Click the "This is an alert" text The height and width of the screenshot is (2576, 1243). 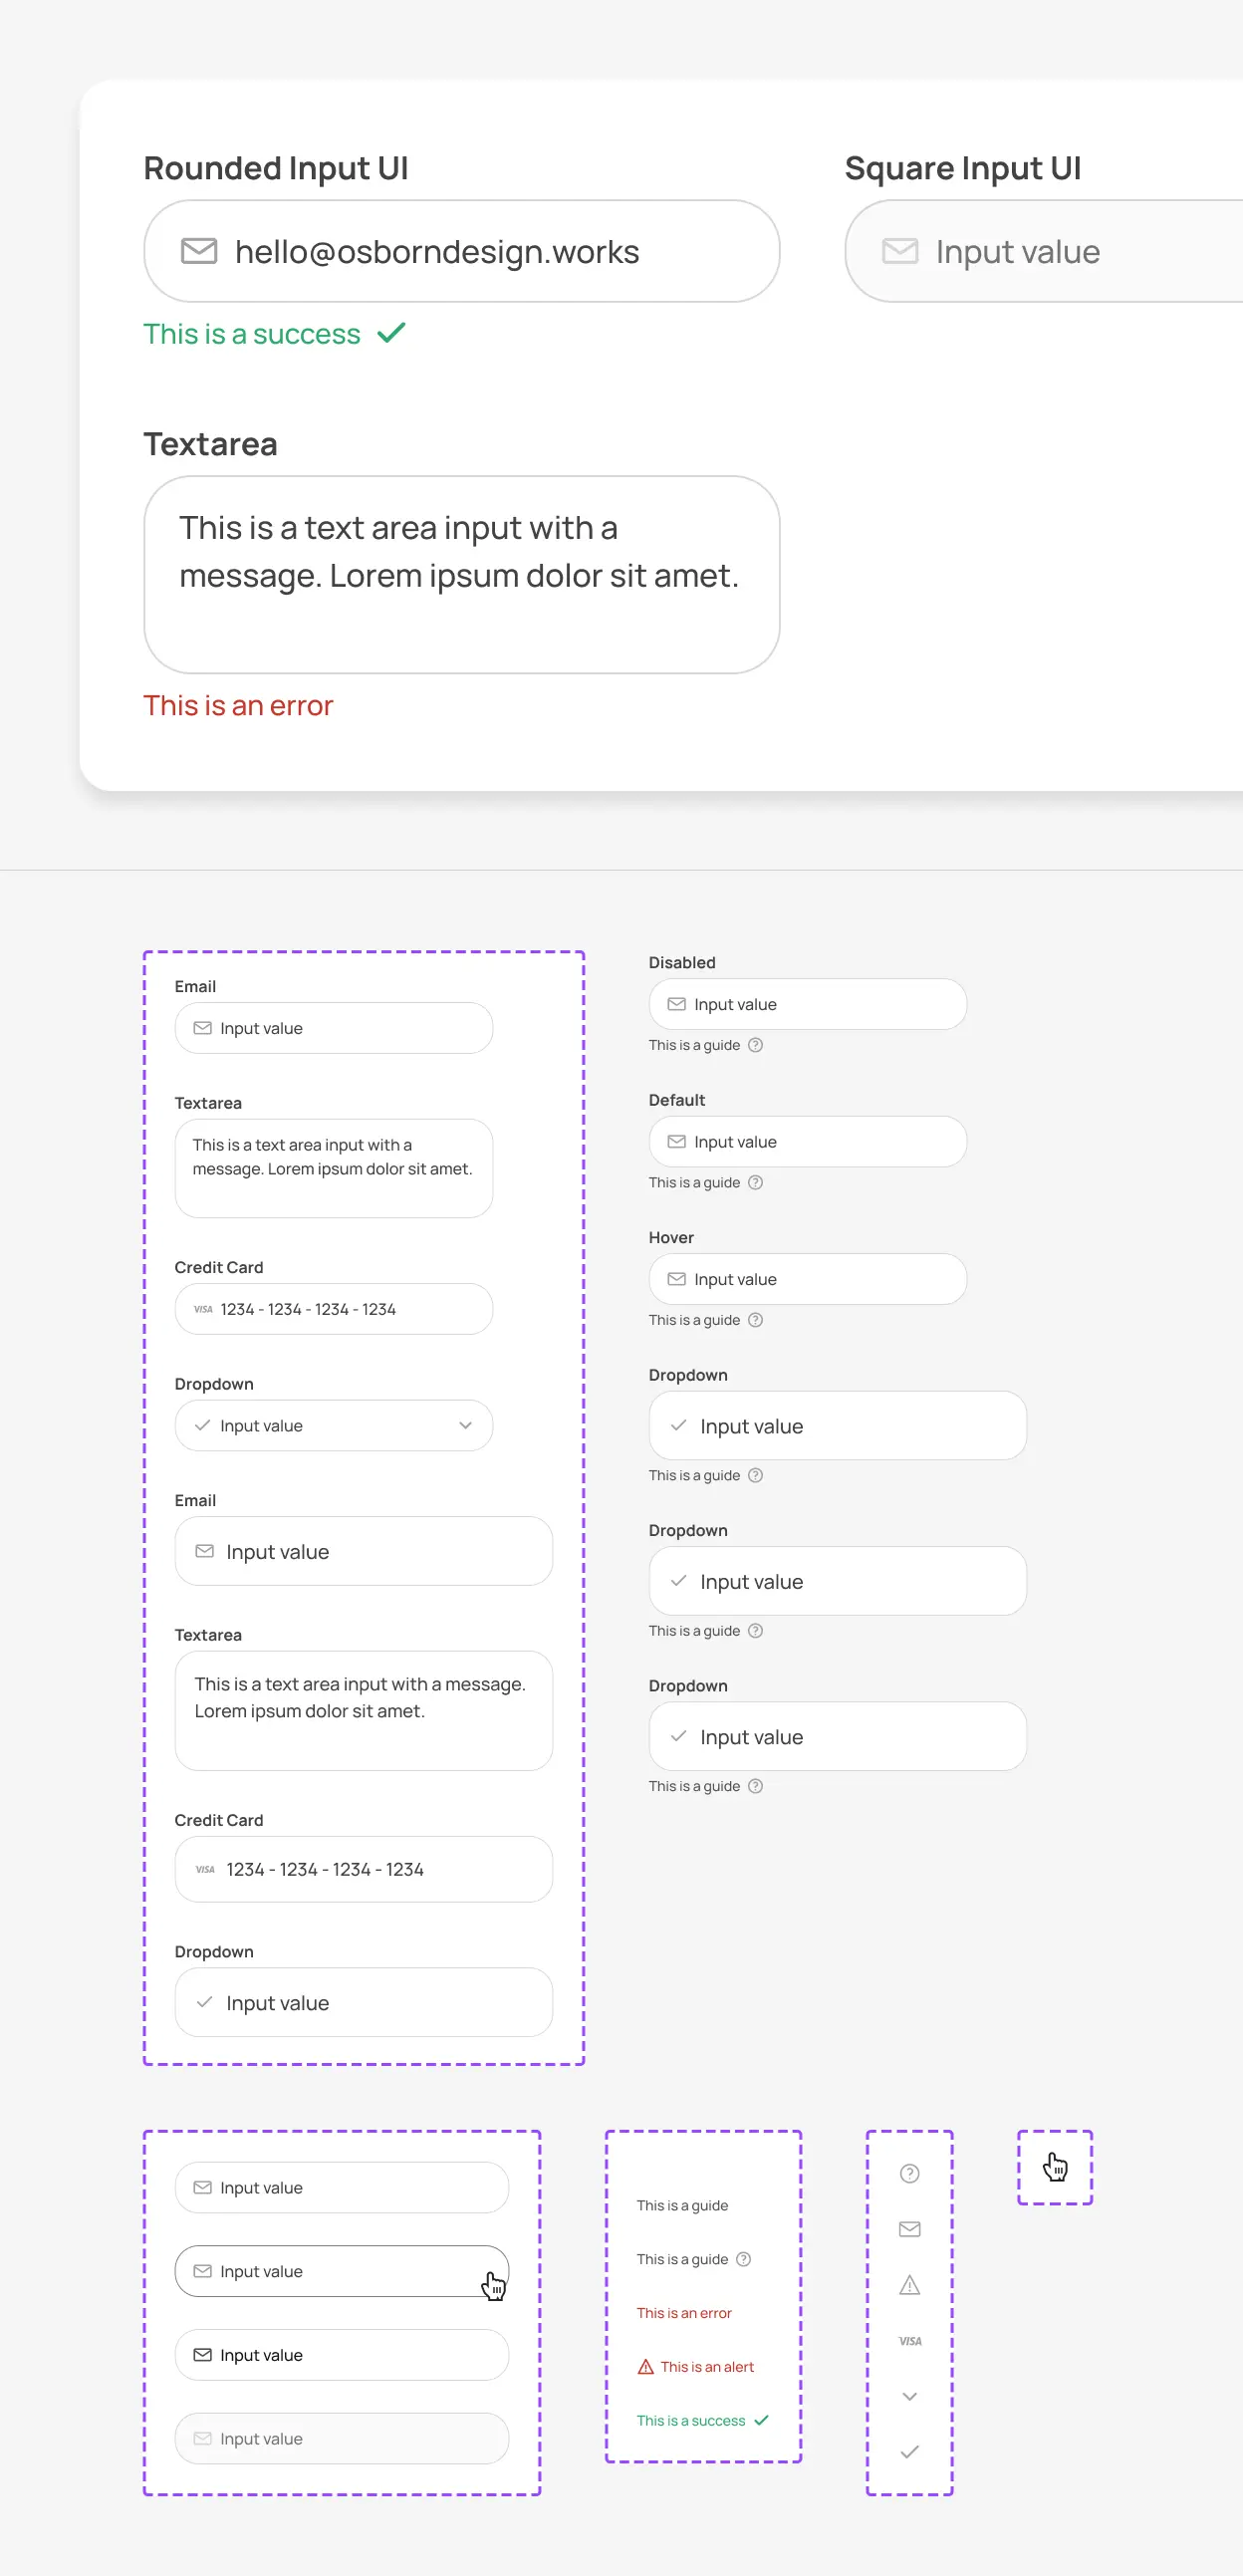point(707,2367)
